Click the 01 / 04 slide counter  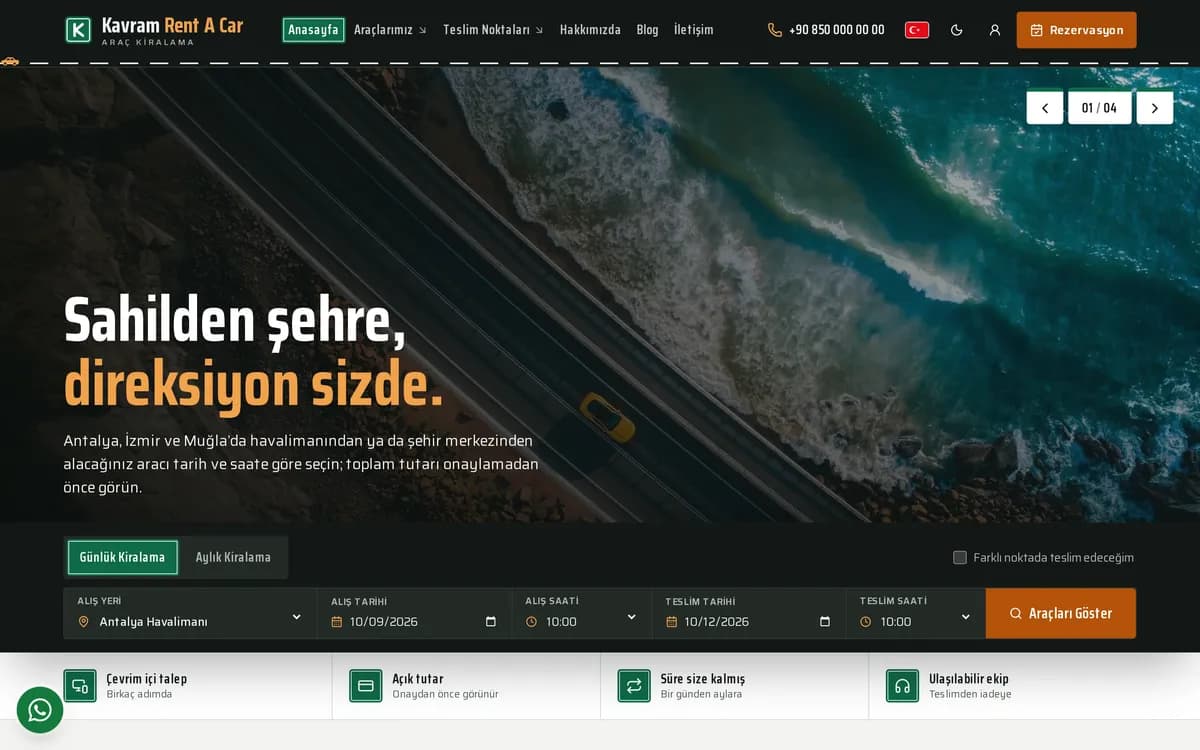[x=1100, y=108]
